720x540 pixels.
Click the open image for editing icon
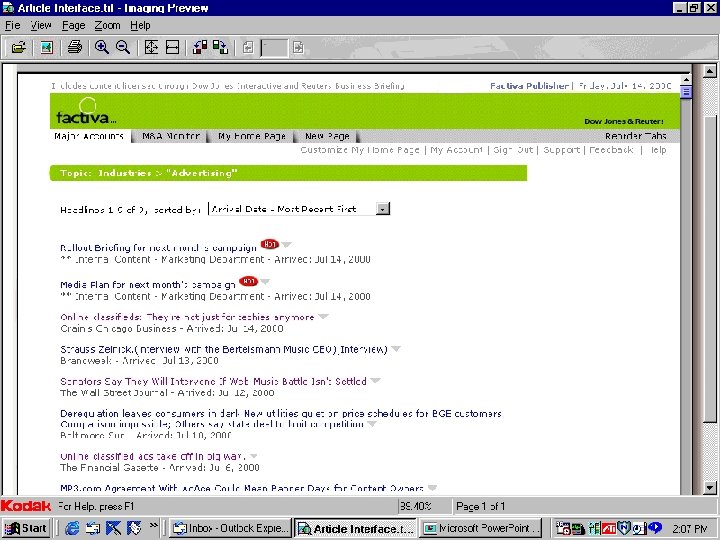pos(46,47)
